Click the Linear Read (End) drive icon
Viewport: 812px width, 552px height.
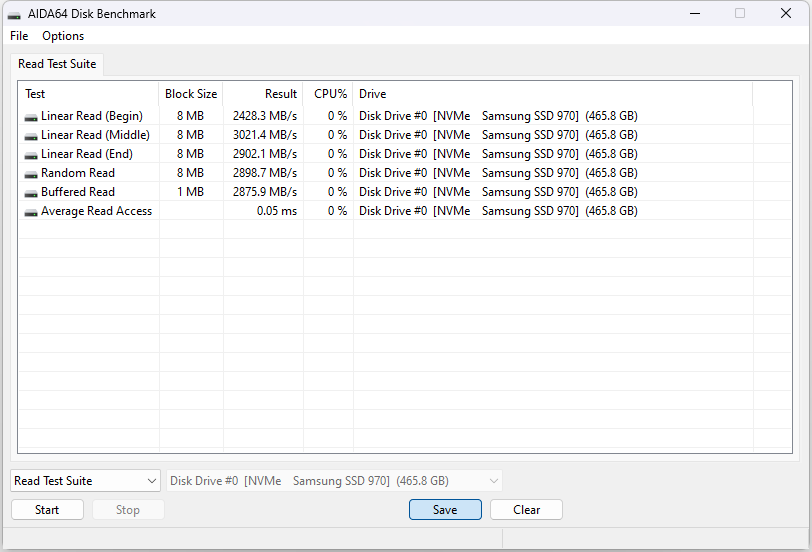(x=31, y=155)
